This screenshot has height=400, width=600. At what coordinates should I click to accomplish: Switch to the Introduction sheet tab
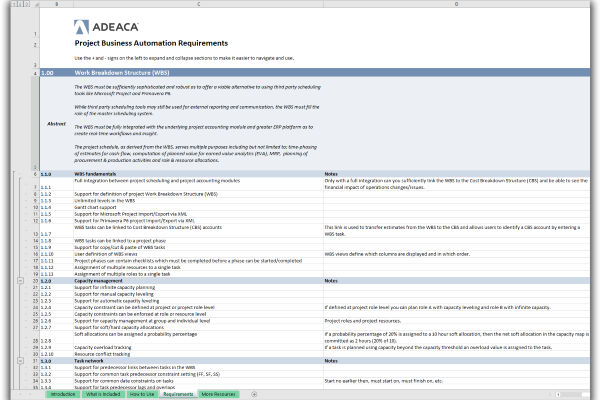point(64,395)
